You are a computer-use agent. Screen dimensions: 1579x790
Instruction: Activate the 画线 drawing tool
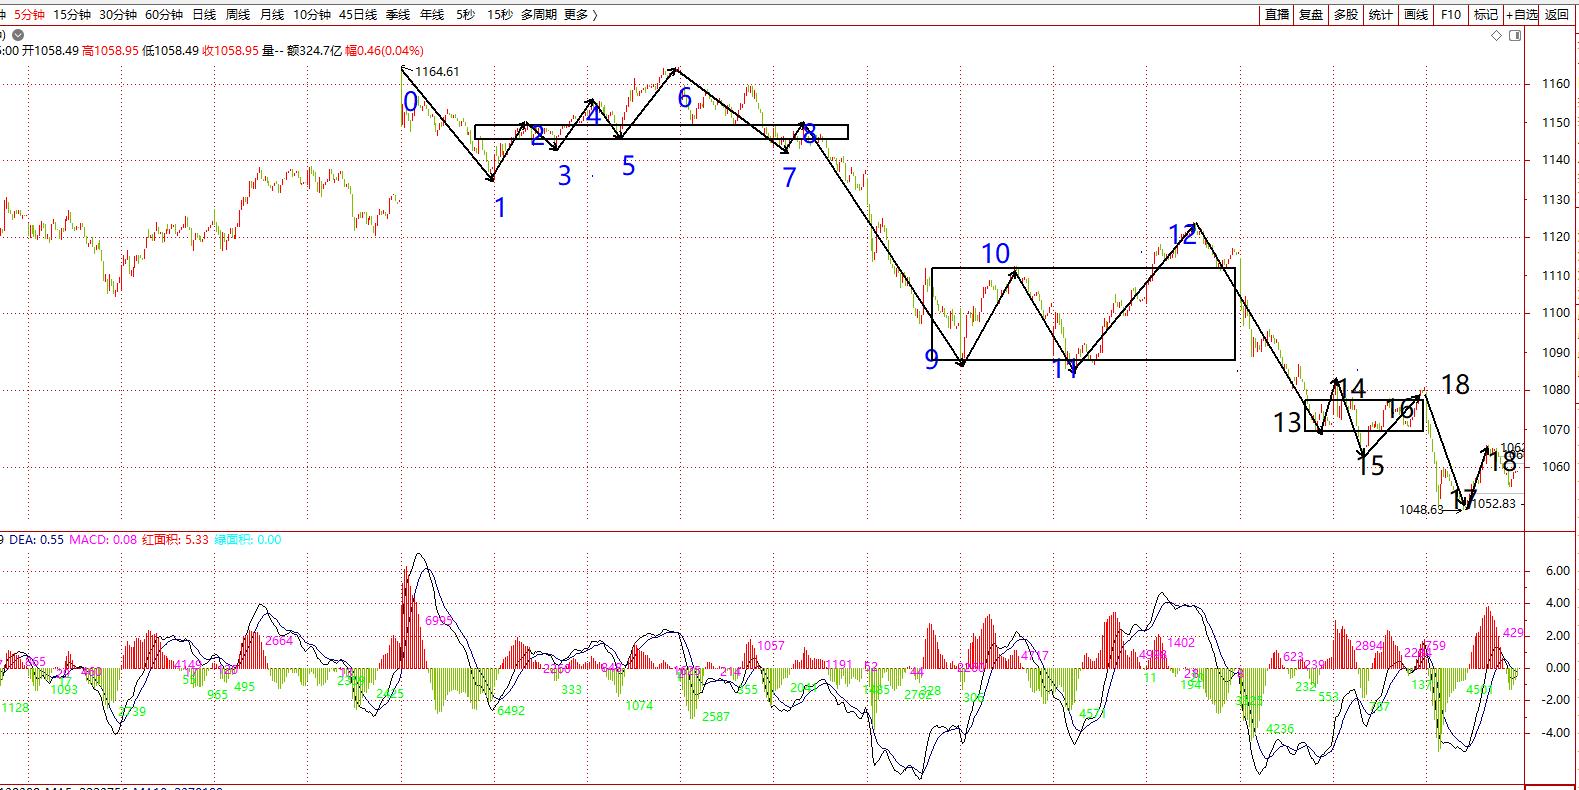pos(1416,15)
